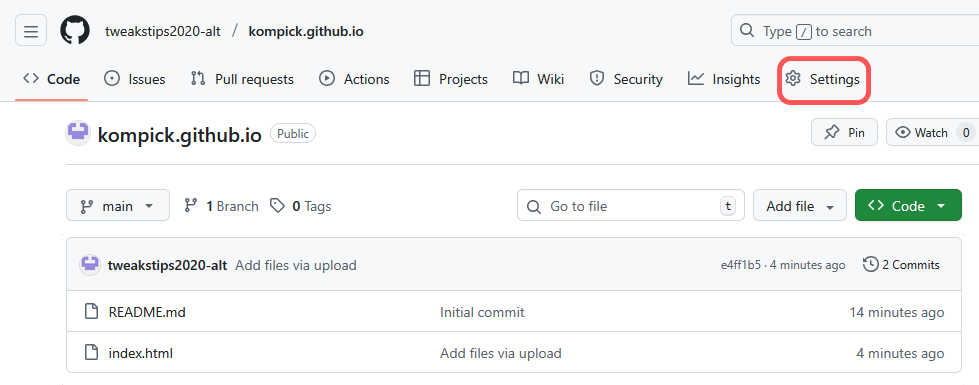The width and height of the screenshot is (979, 385).
Task: Click the Projects table icon
Action: coord(422,79)
